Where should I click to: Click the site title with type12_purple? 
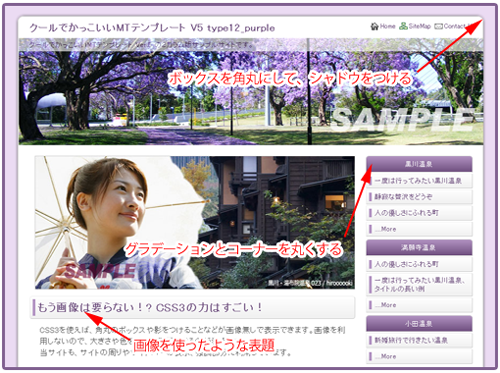(152, 28)
